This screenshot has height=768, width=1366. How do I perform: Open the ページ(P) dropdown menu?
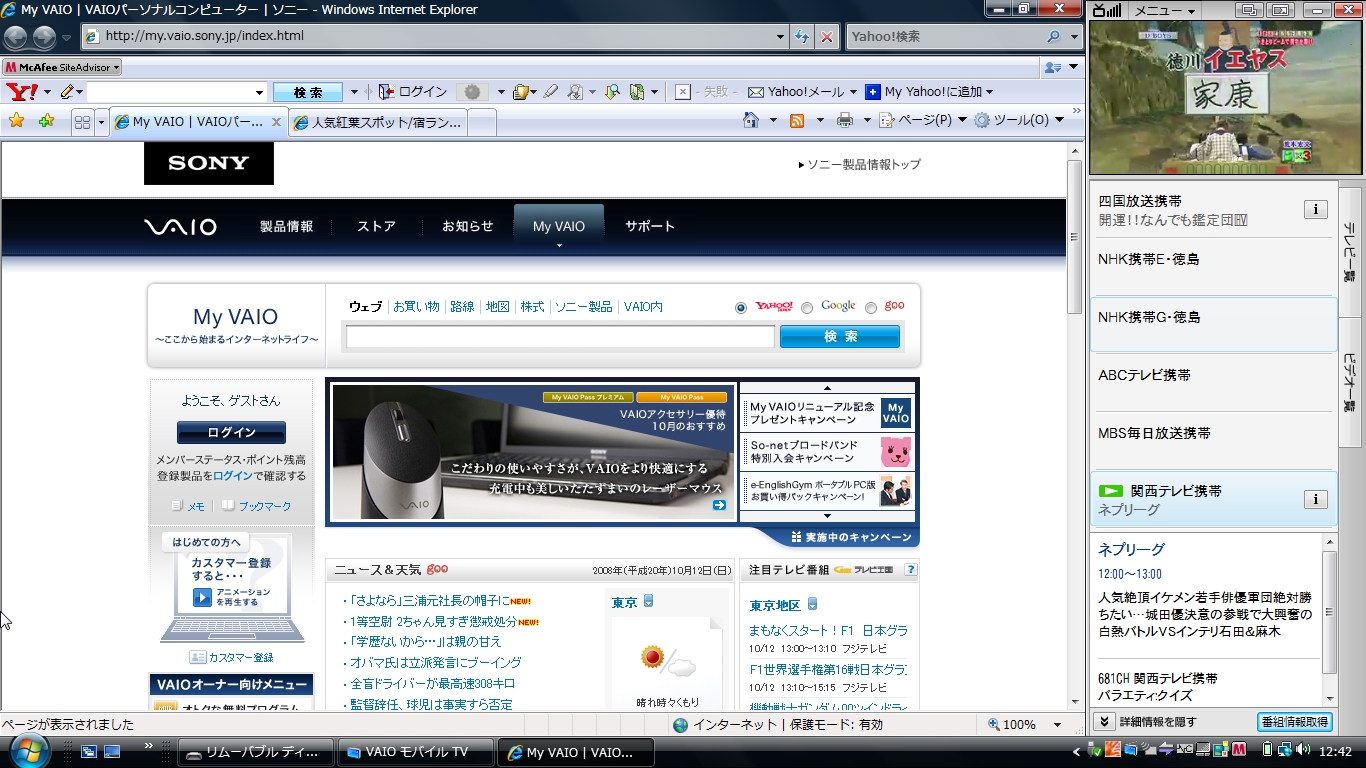[923, 120]
